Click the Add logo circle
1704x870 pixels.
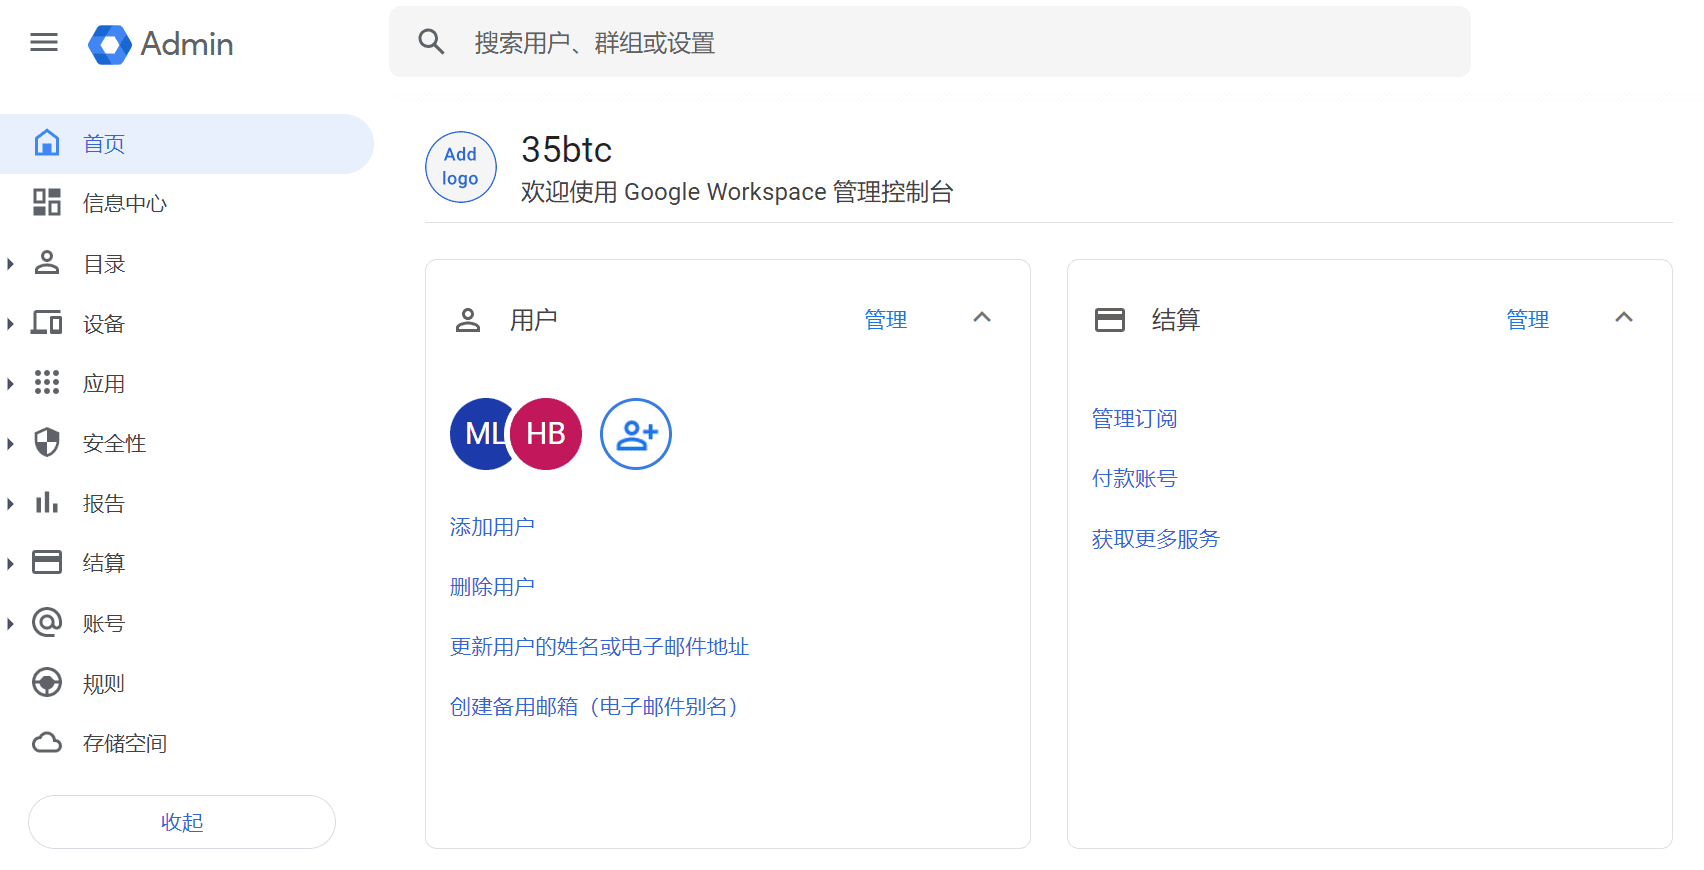[x=461, y=167]
